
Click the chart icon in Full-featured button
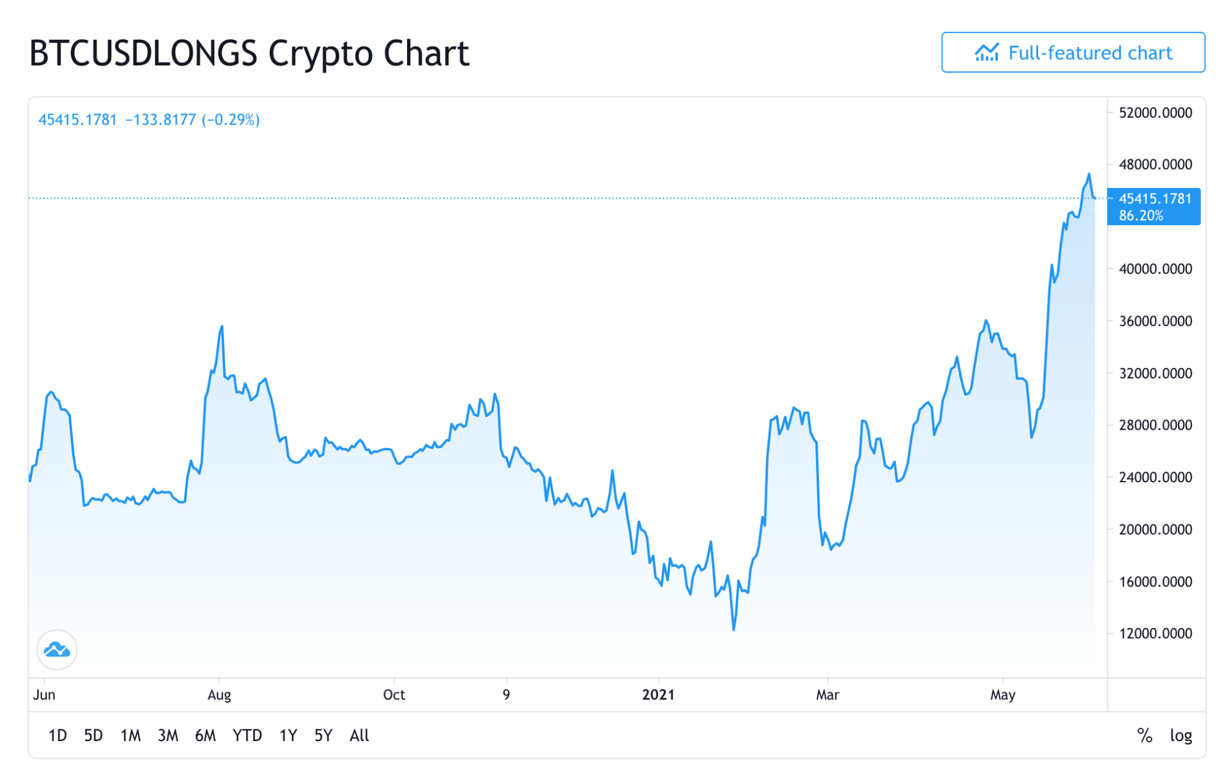click(x=987, y=53)
